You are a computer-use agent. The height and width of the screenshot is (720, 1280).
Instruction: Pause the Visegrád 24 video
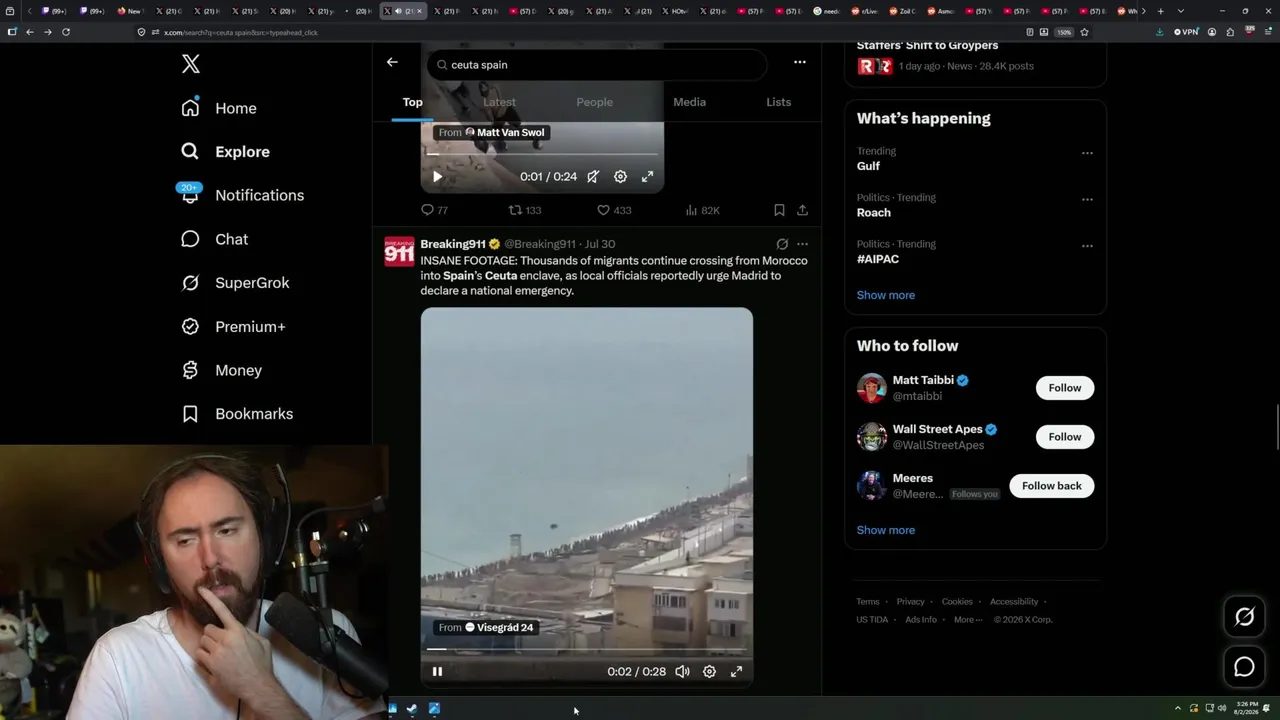437,672
